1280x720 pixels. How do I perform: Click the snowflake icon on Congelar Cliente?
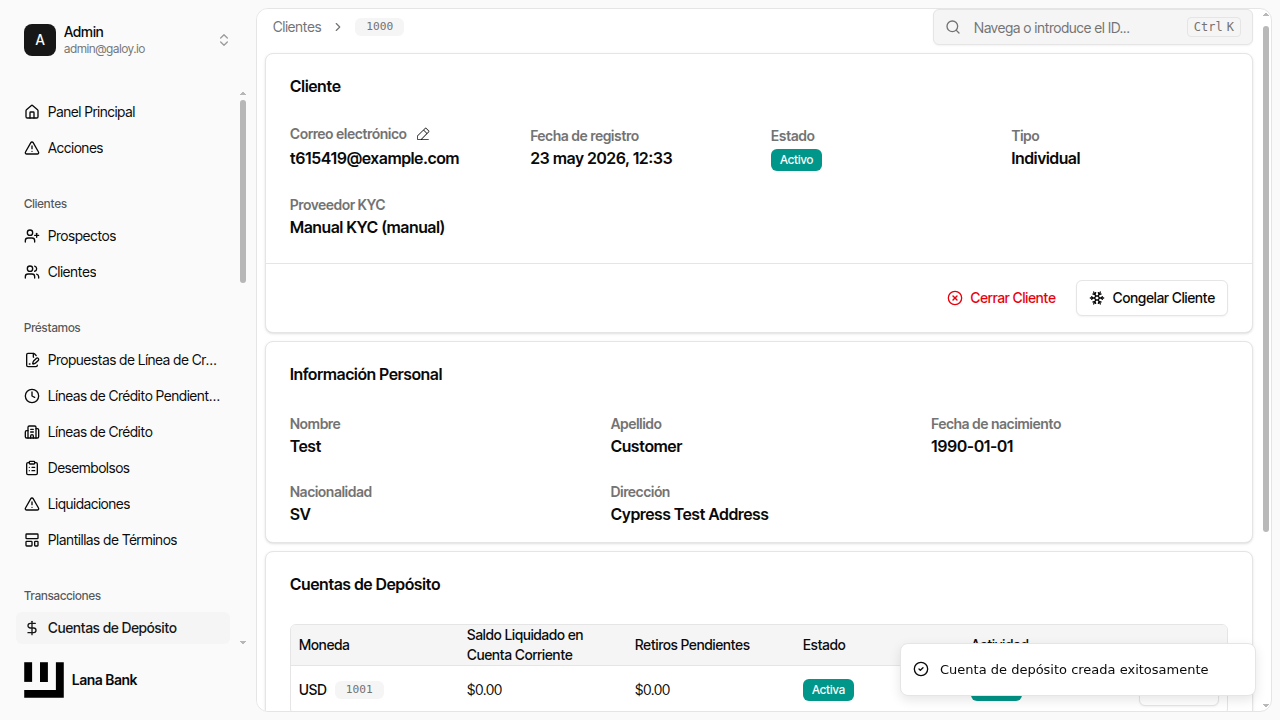pos(1097,298)
